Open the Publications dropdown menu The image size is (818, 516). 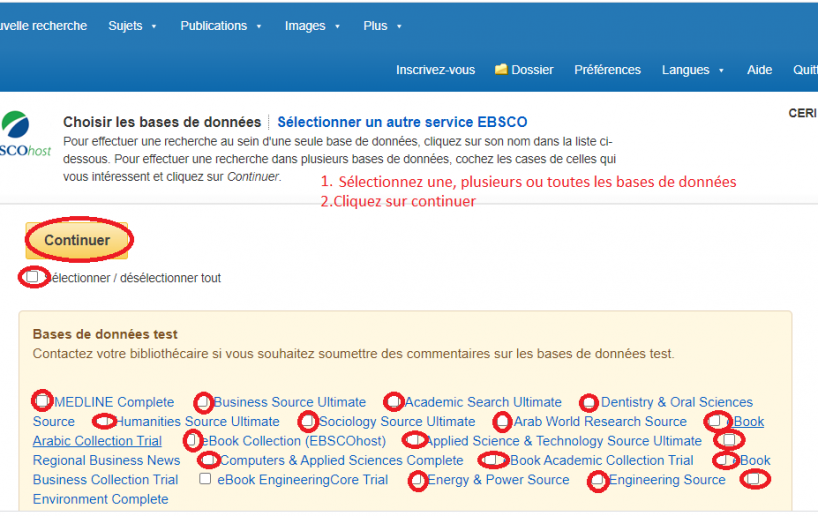click(x=220, y=26)
